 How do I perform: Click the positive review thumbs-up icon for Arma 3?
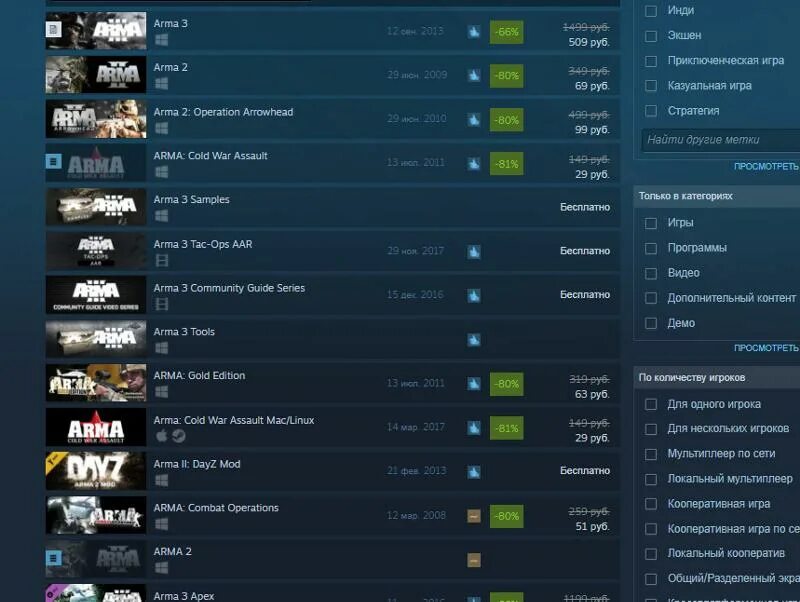(473, 32)
